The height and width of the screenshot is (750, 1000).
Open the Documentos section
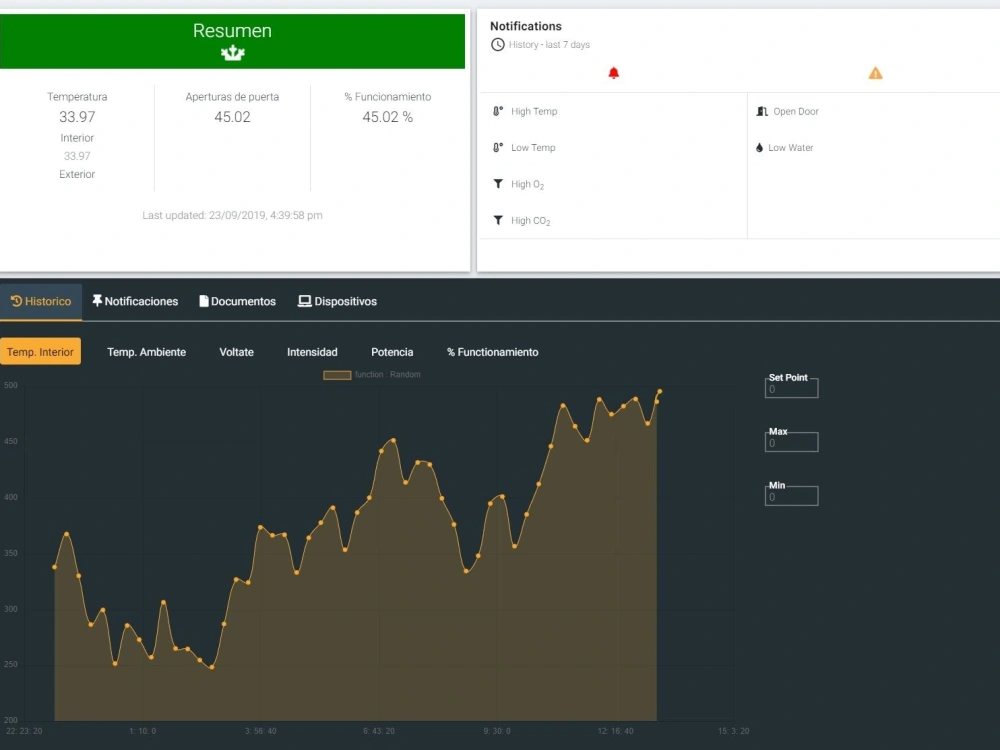[237, 301]
